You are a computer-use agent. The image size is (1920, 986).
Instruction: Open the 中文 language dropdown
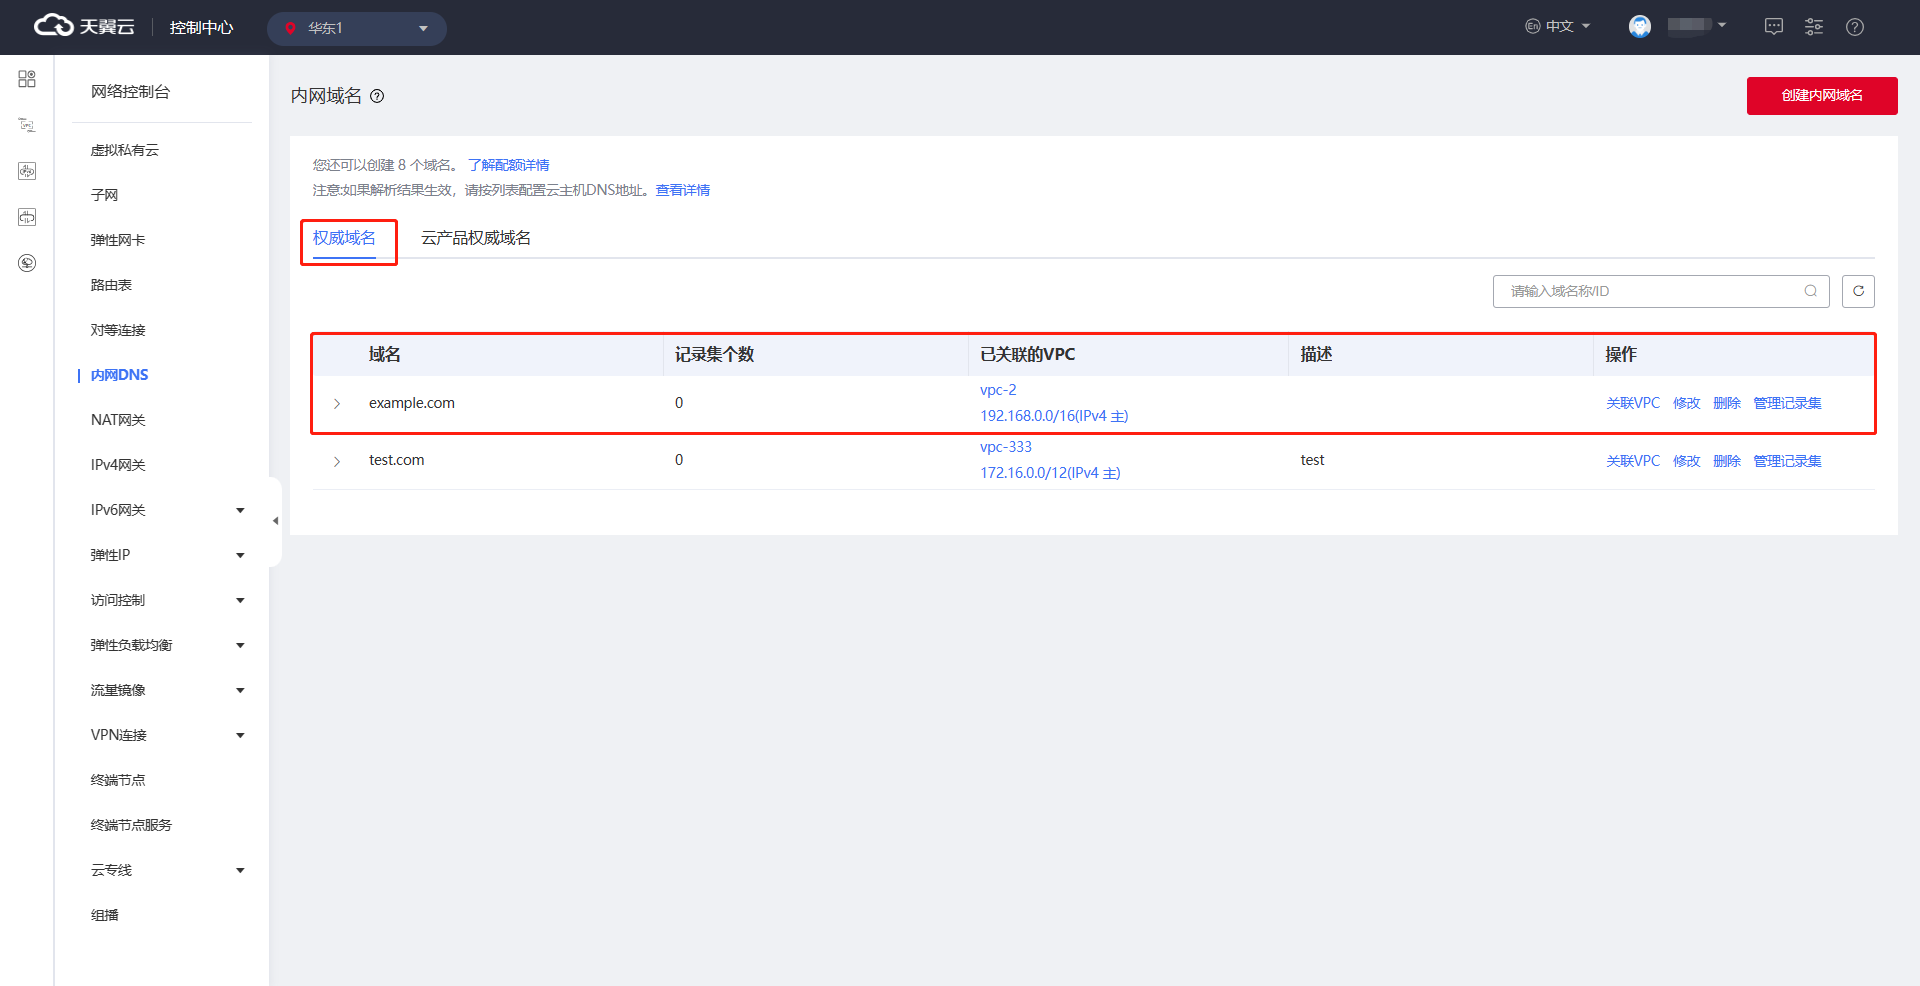click(x=1558, y=27)
